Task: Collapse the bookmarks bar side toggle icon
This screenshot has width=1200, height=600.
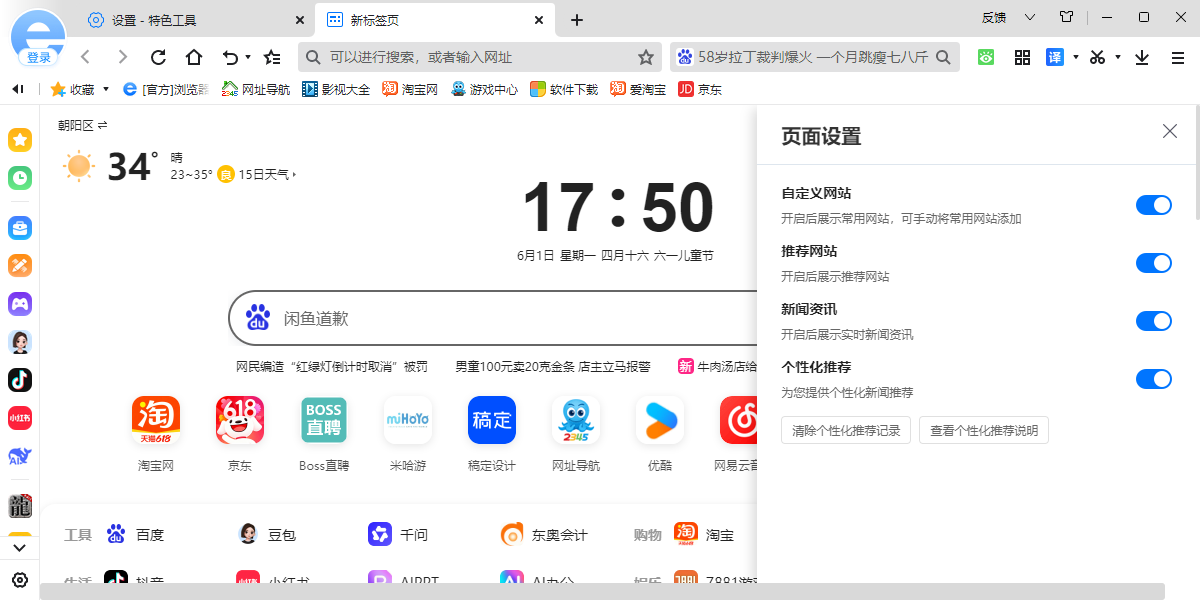Action: pos(17,89)
